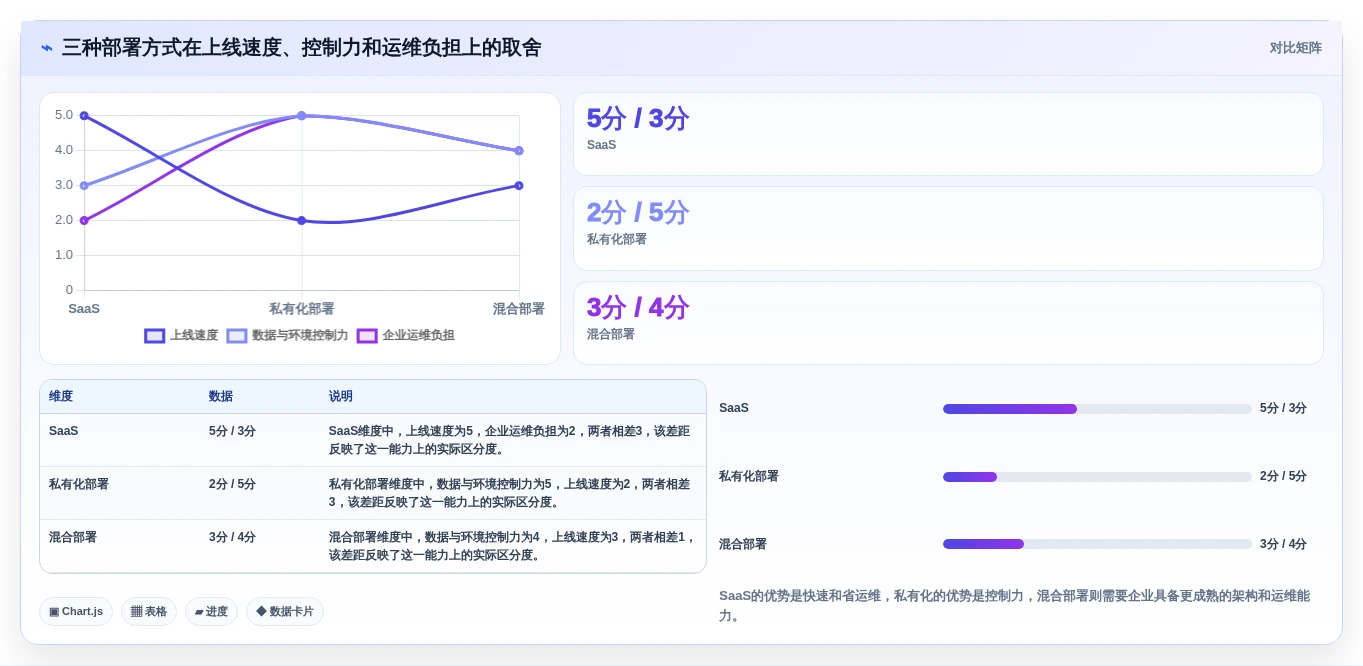
Task: Select the 私有化部署 table row label
Action: pyautogui.click(x=79, y=484)
